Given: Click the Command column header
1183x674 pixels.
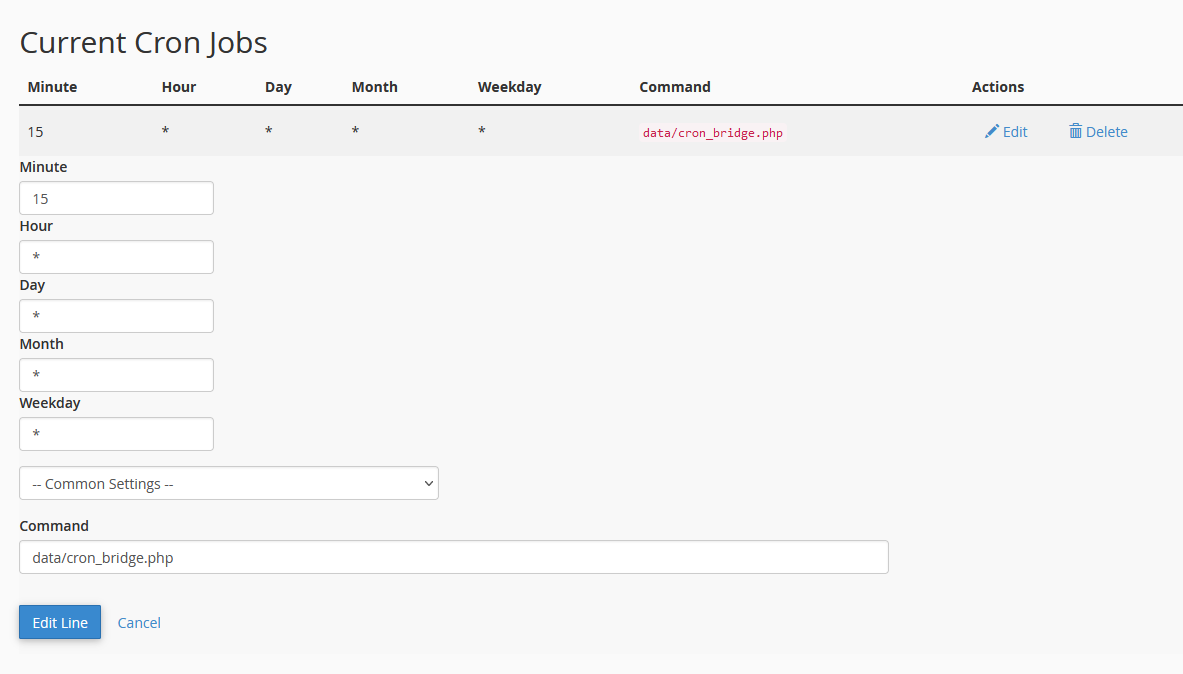Looking at the screenshot, I should pyautogui.click(x=675, y=87).
